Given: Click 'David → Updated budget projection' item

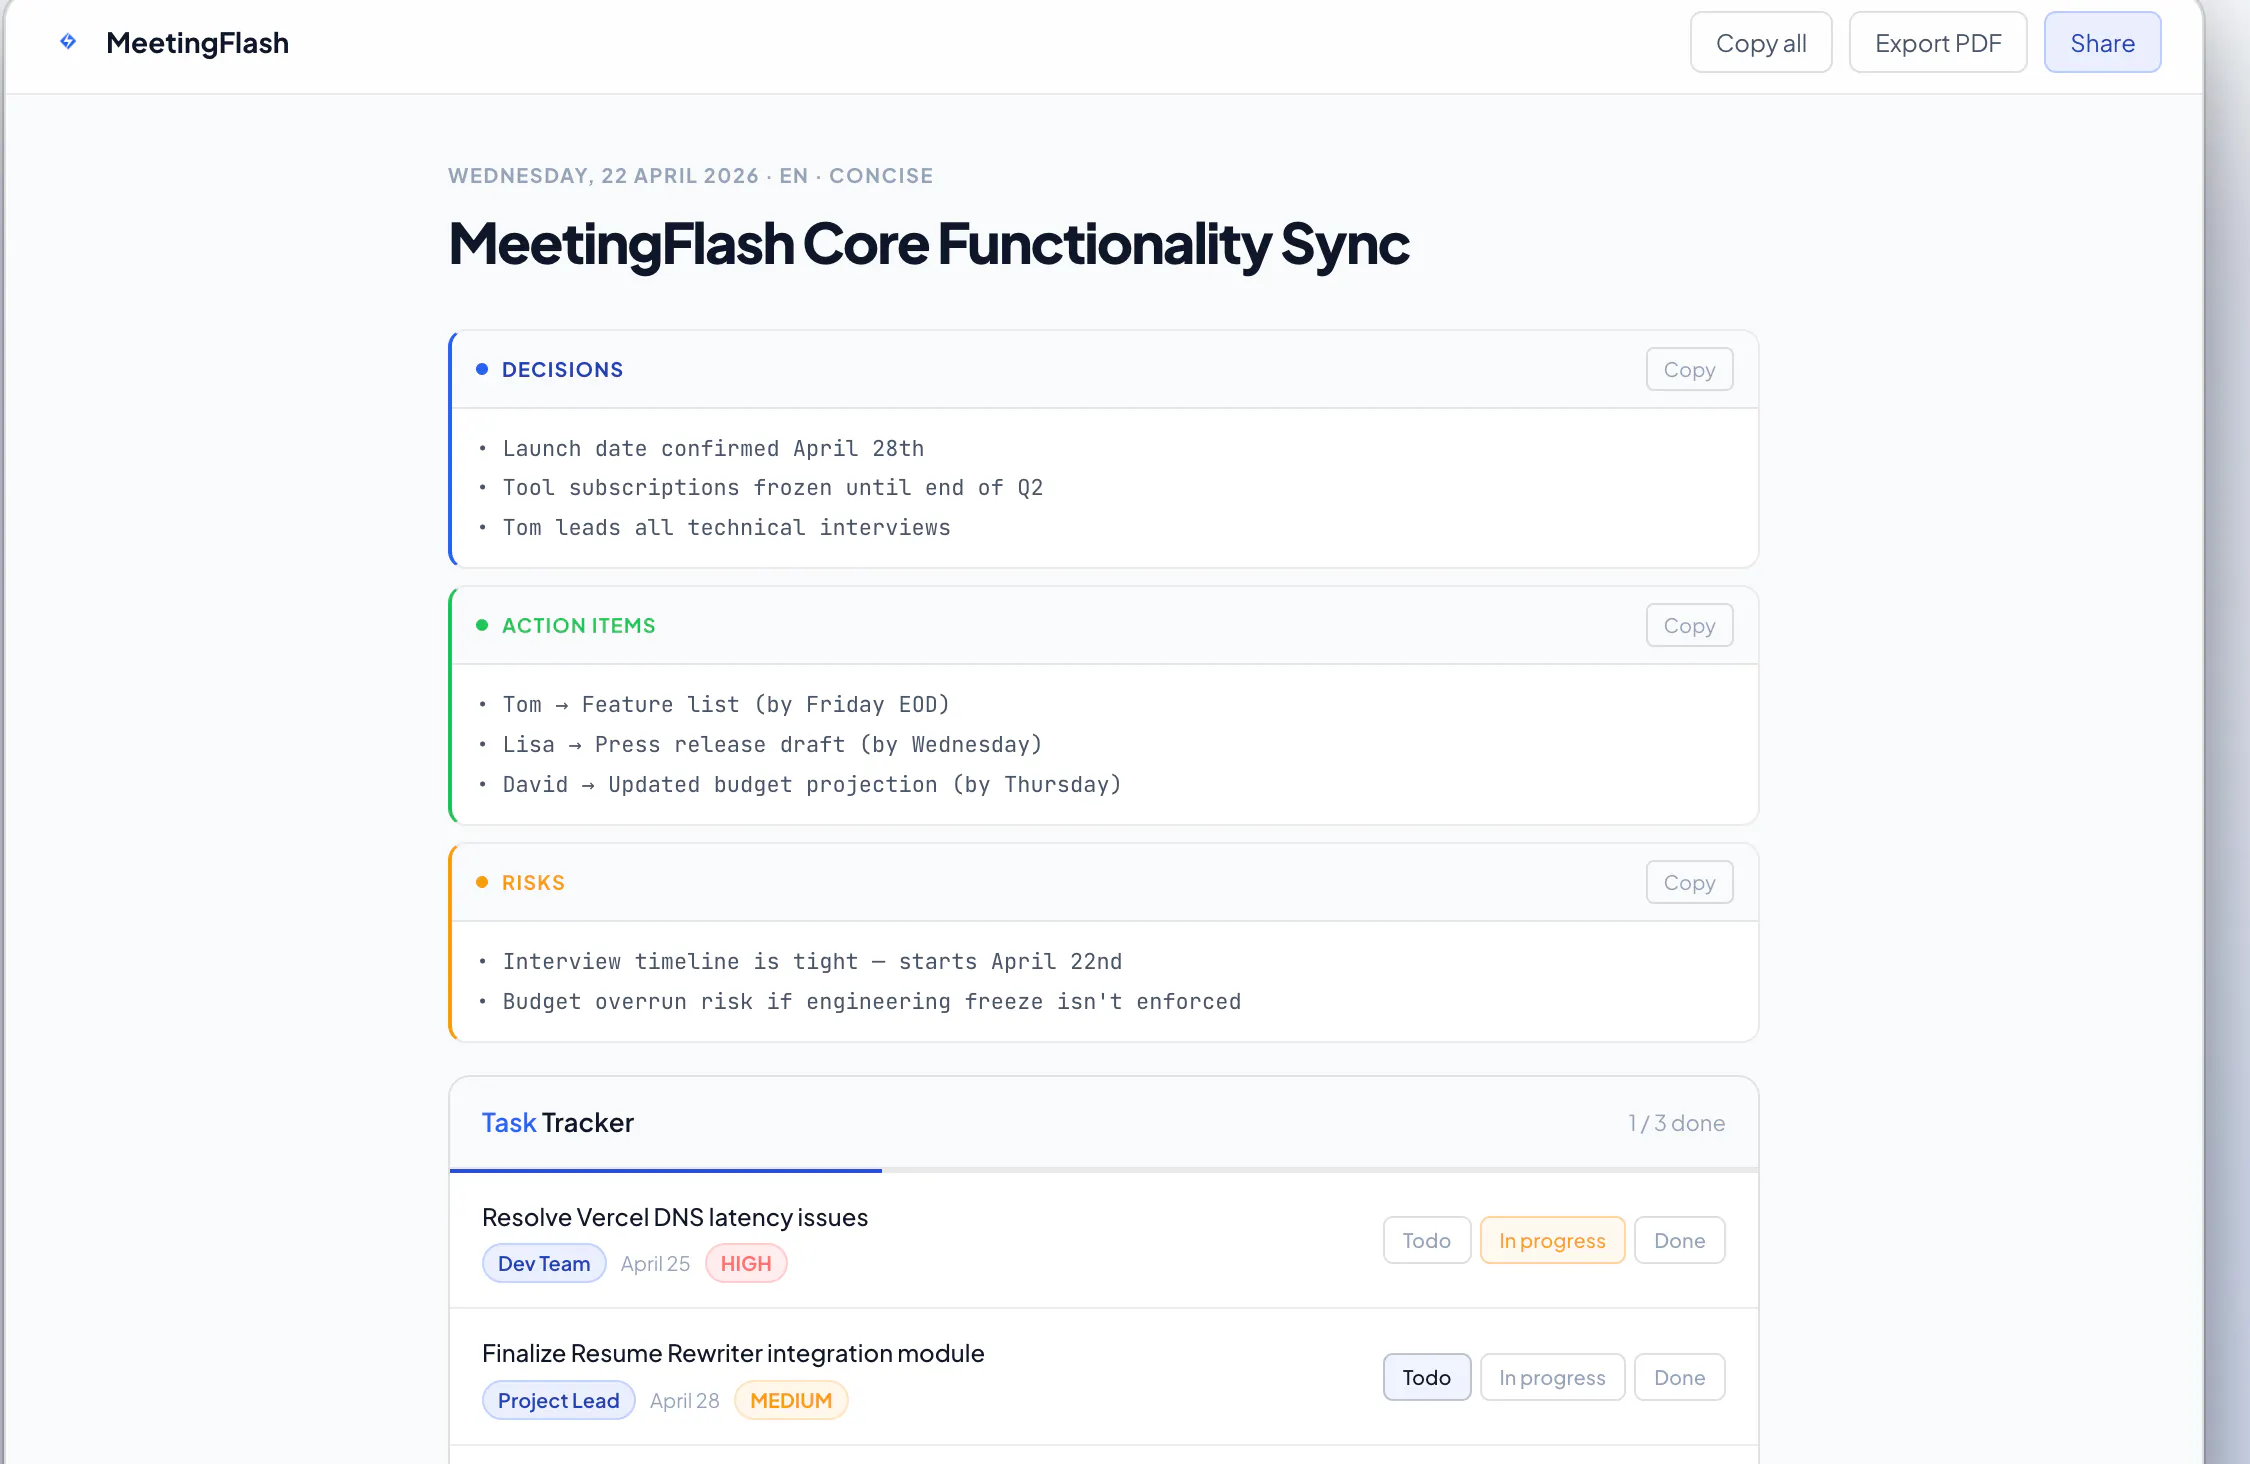Looking at the screenshot, I should [812, 785].
